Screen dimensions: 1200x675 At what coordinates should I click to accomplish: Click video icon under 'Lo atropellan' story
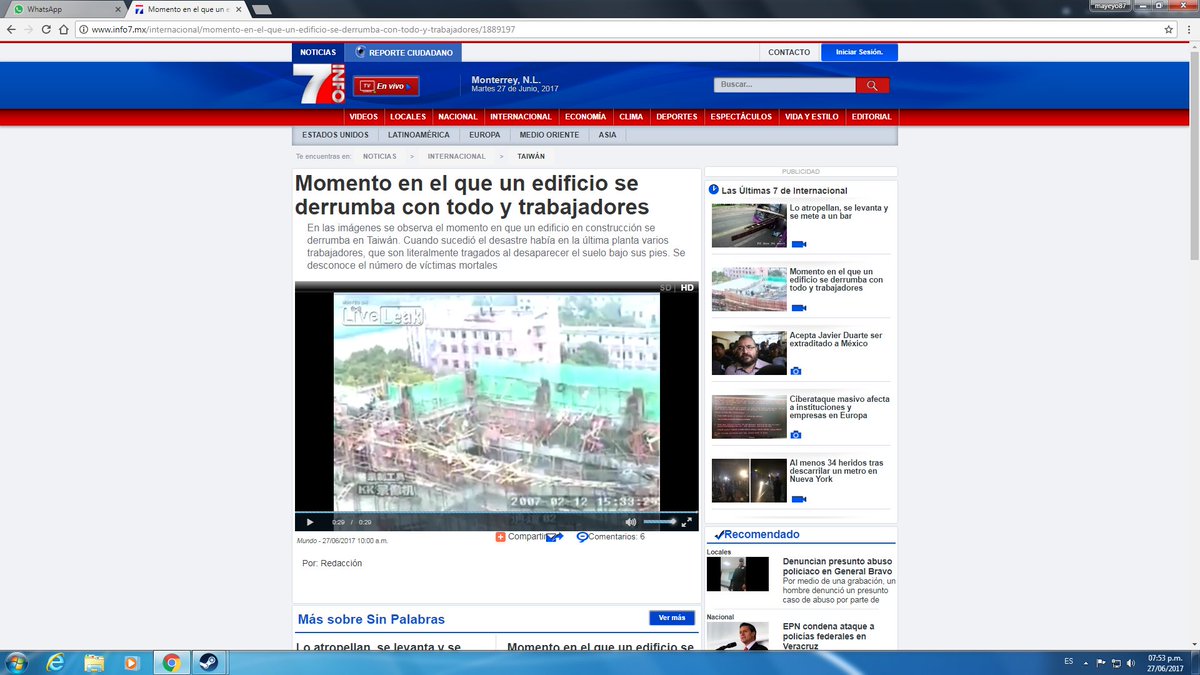798,244
